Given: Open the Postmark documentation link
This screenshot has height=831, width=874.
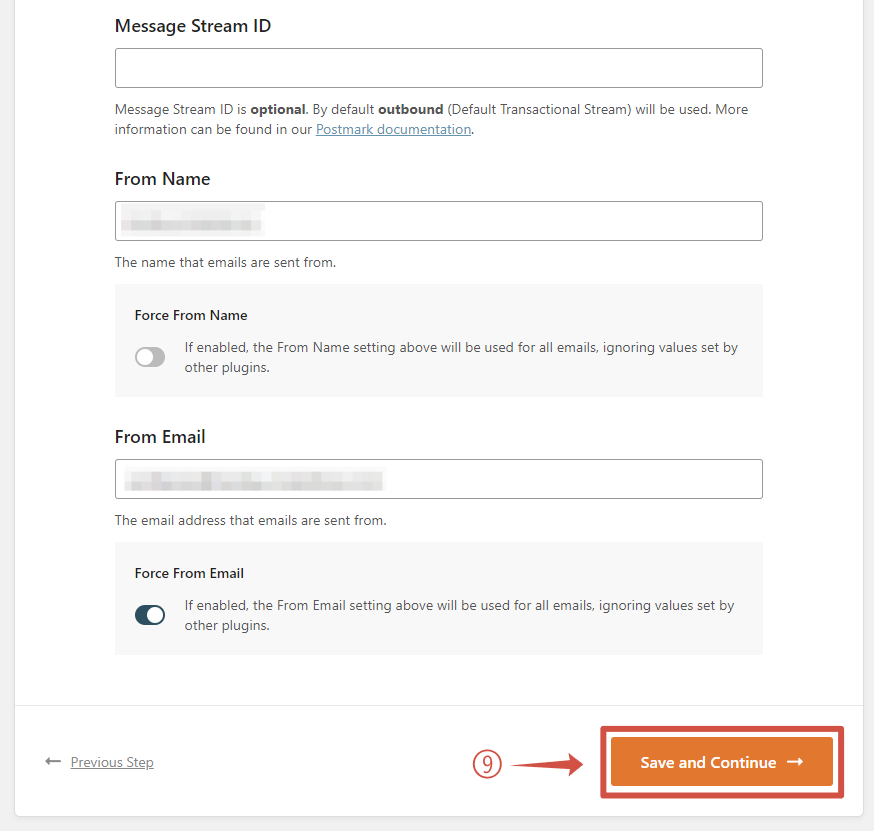Looking at the screenshot, I should coord(393,129).
